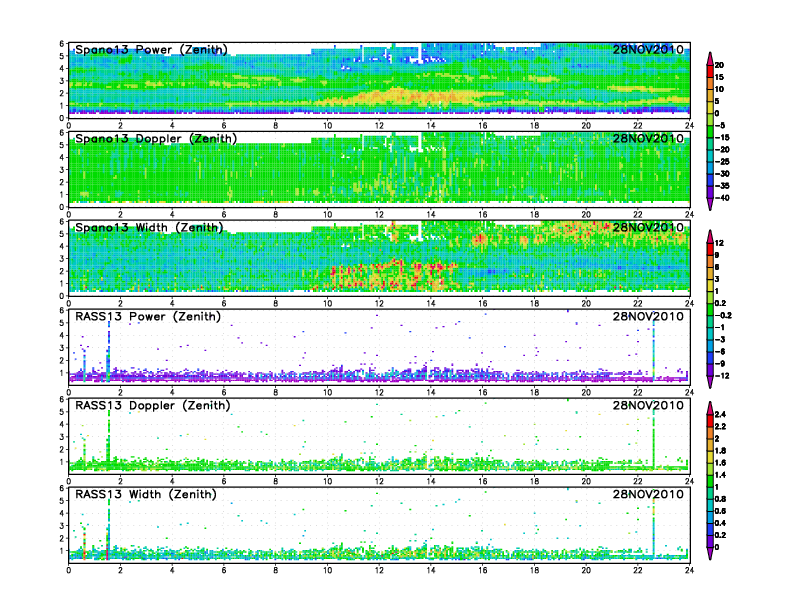
Task: Click the upward arrow cap of the top colorbar
Action: (710, 58)
